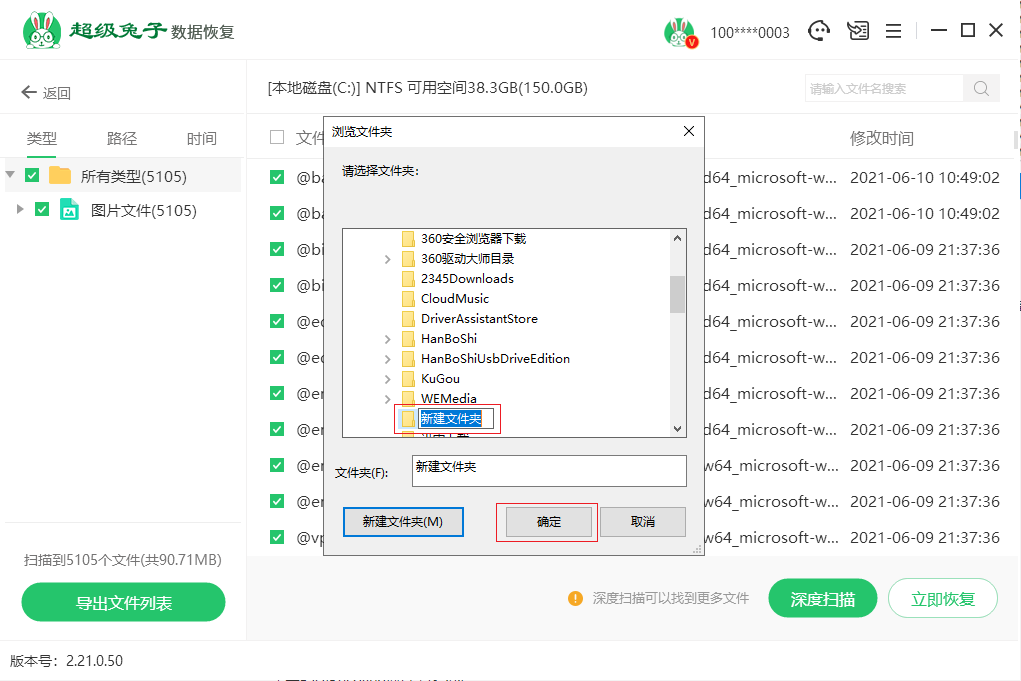Click the 图片文件 category icon
1021x681 pixels.
pos(69,210)
